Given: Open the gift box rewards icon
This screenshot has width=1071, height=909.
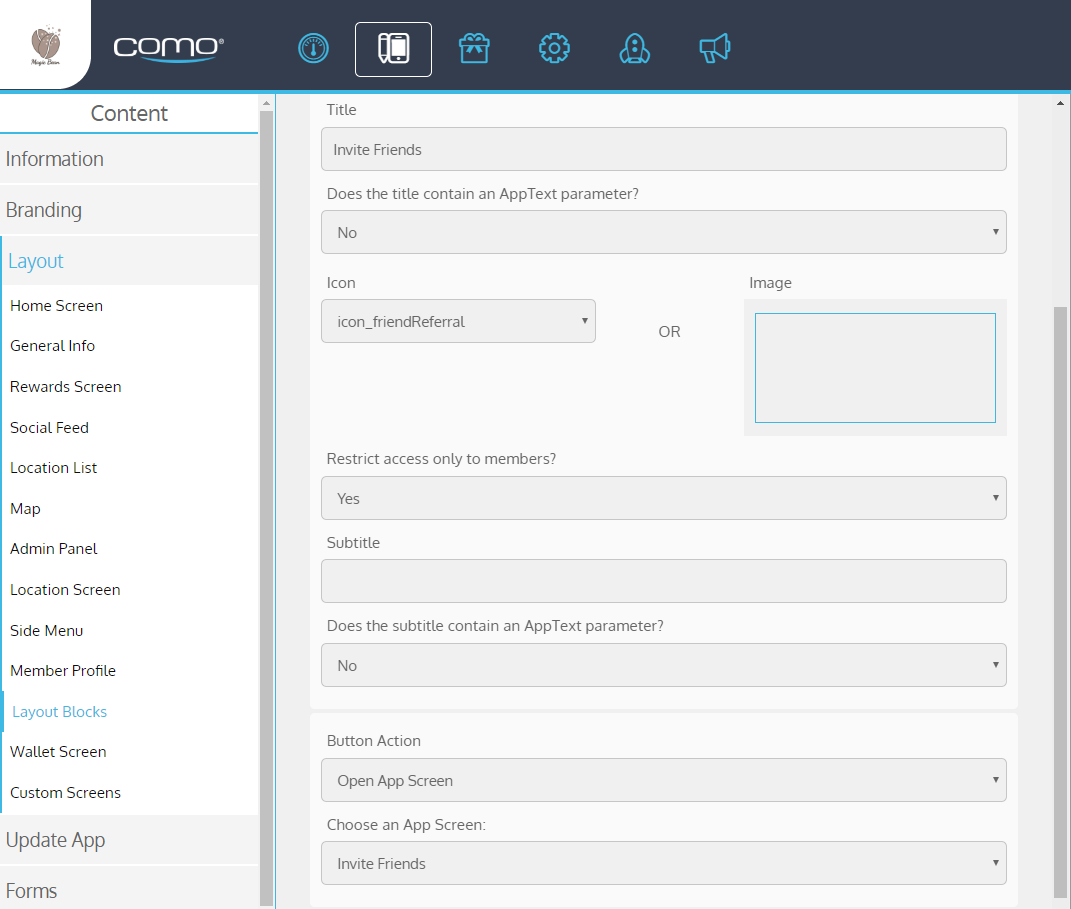Looking at the screenshot, I should coord(474,49).
